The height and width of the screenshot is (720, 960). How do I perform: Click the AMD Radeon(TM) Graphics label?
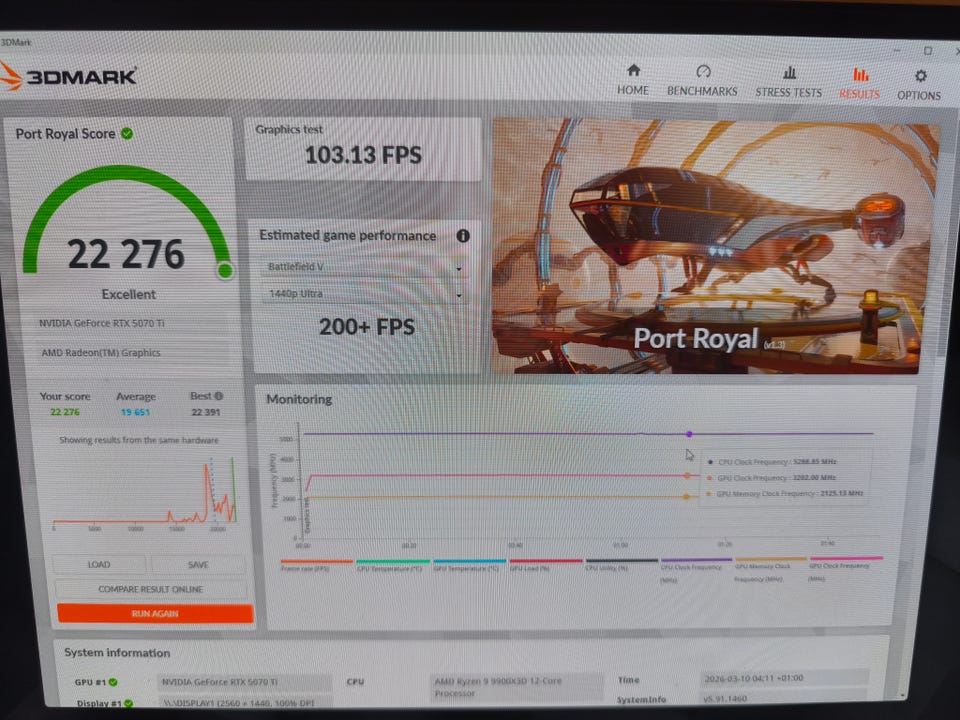(x=101, y=353)
